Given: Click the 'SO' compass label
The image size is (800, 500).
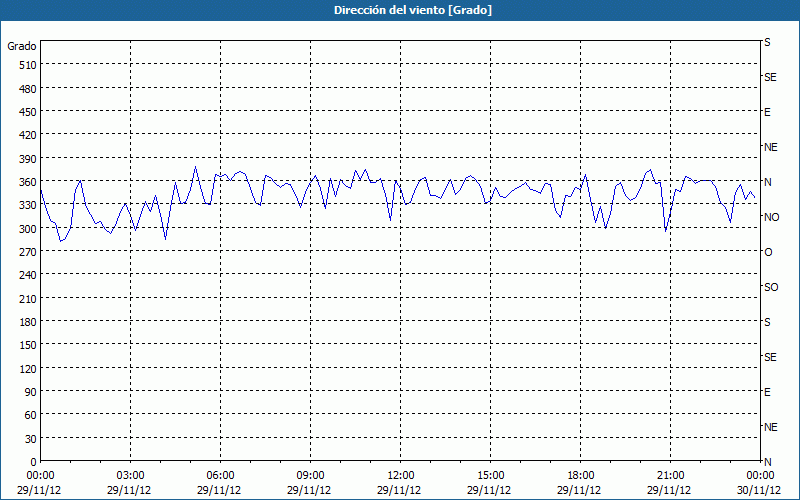Looking at the screenshot, I should 771,287.
